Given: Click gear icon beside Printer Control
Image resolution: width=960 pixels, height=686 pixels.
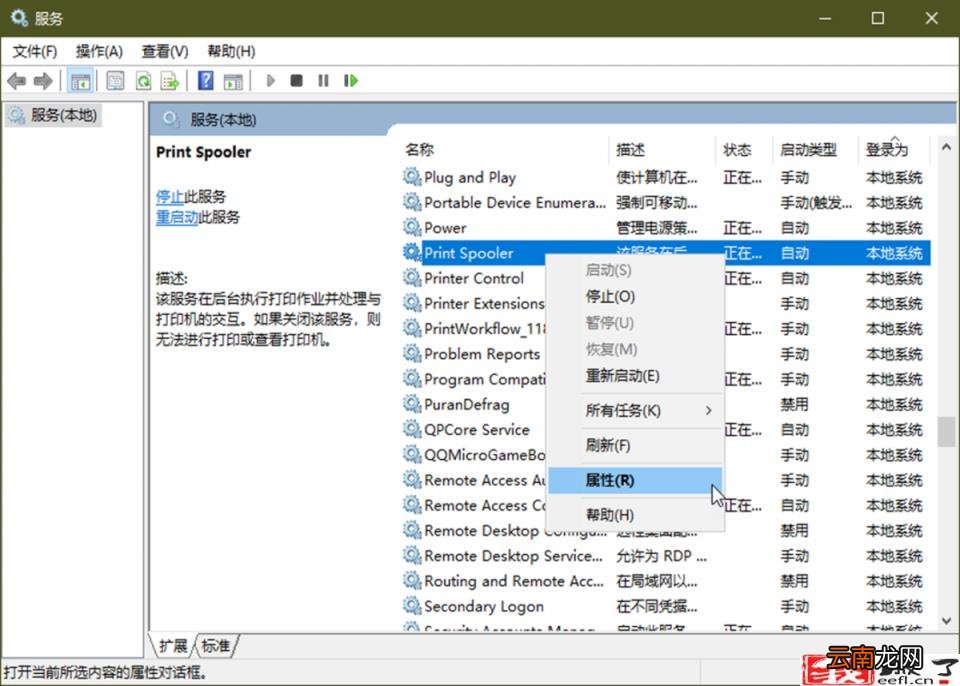Looking at the screenshot, I should coord(412,277).
